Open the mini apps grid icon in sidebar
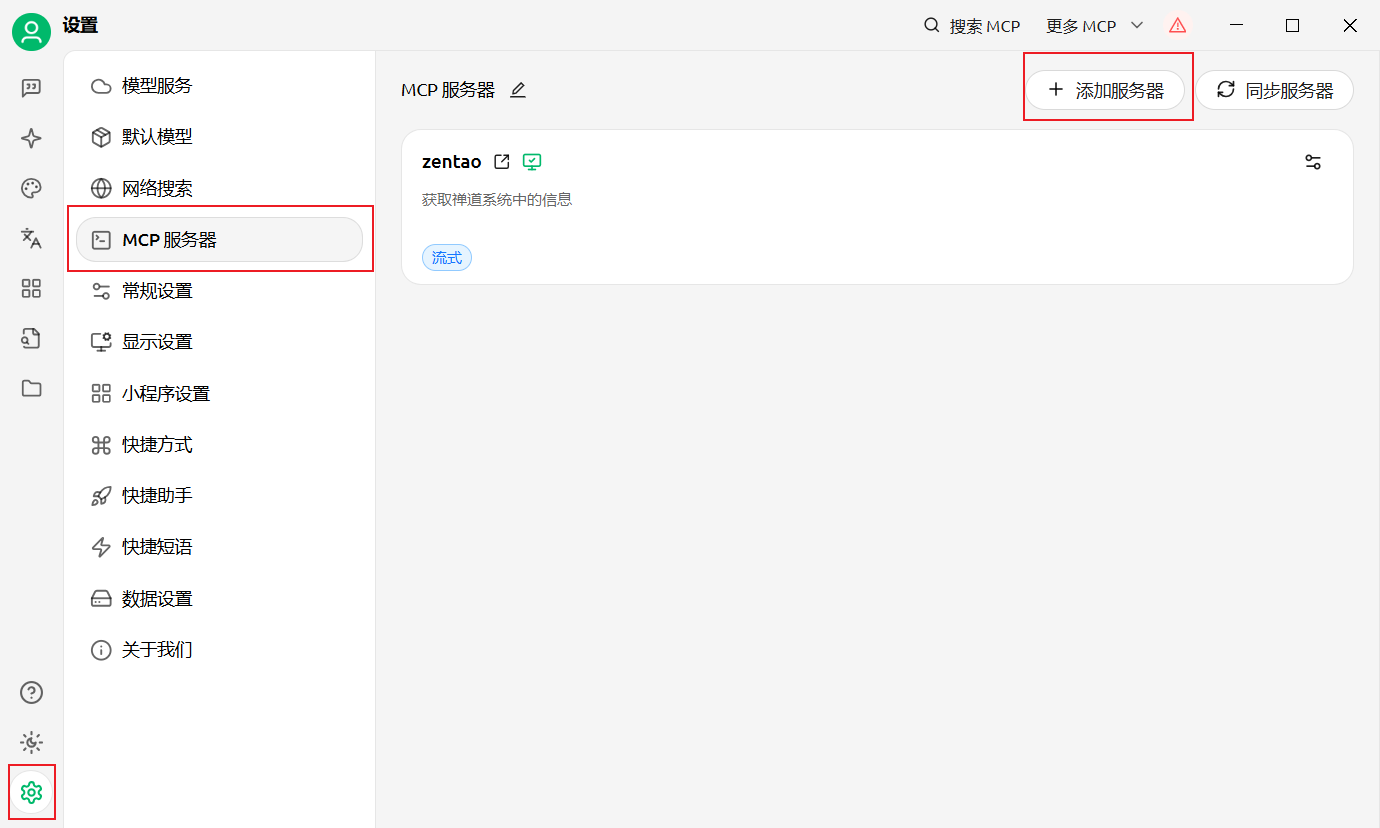 pos(31,289)
